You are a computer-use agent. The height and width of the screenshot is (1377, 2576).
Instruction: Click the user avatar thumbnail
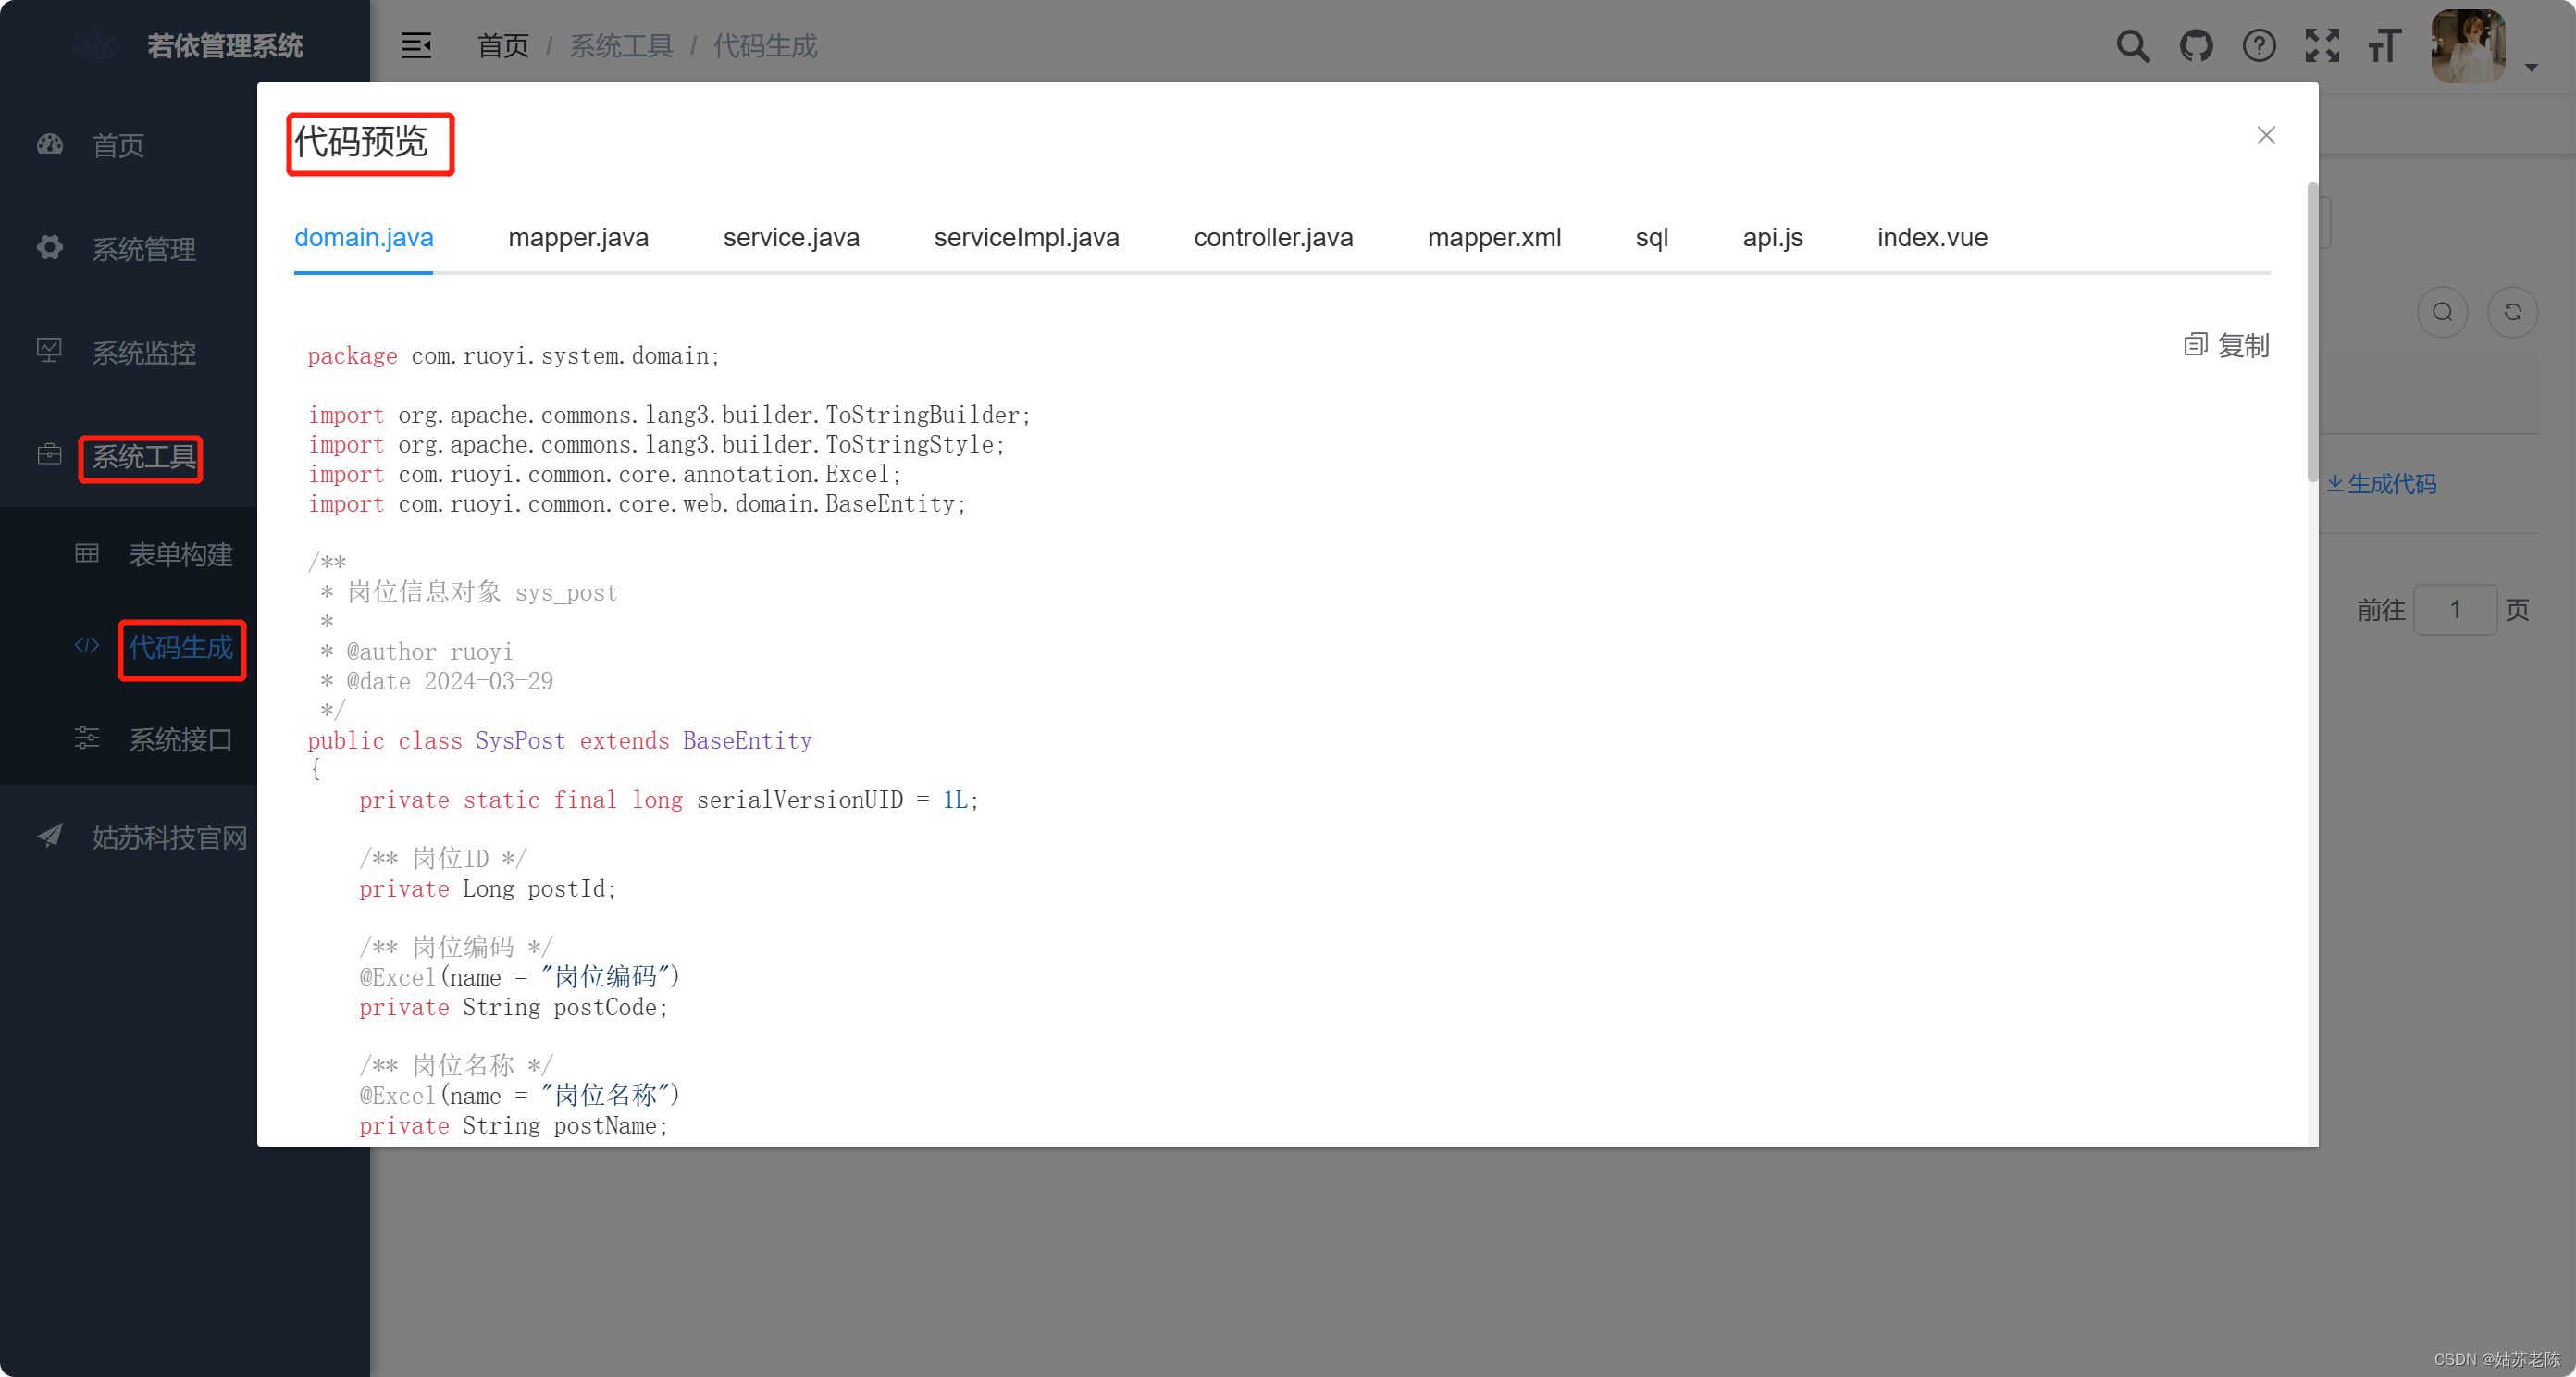click(x=2468, y=46)
